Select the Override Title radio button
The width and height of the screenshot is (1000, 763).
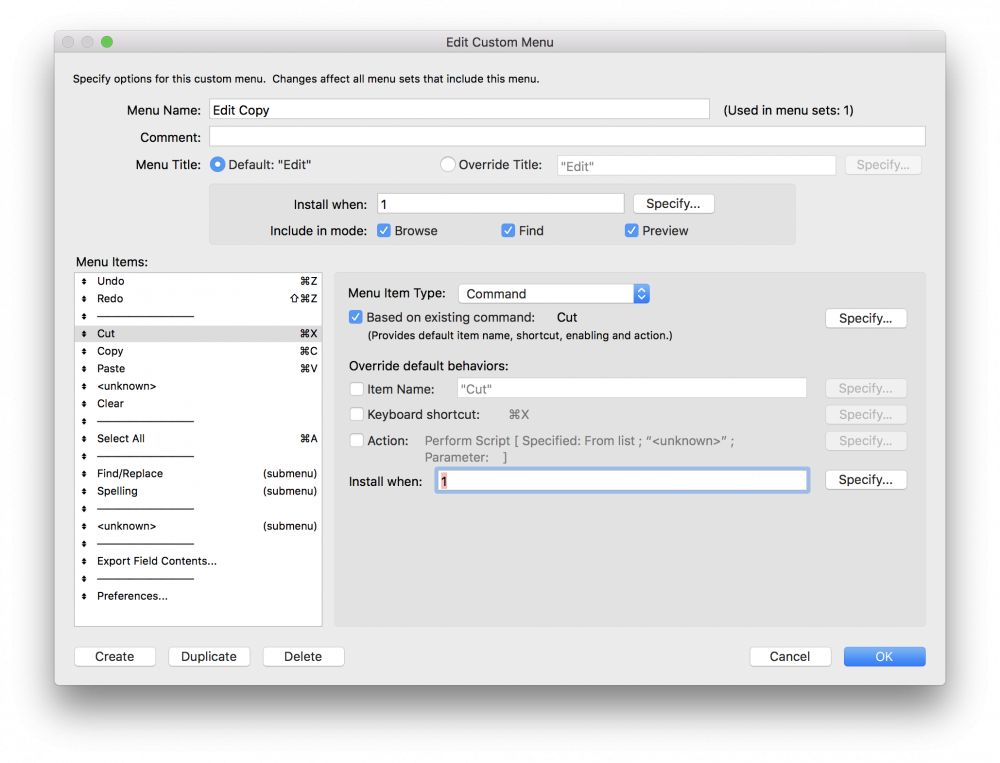[448, 165]
